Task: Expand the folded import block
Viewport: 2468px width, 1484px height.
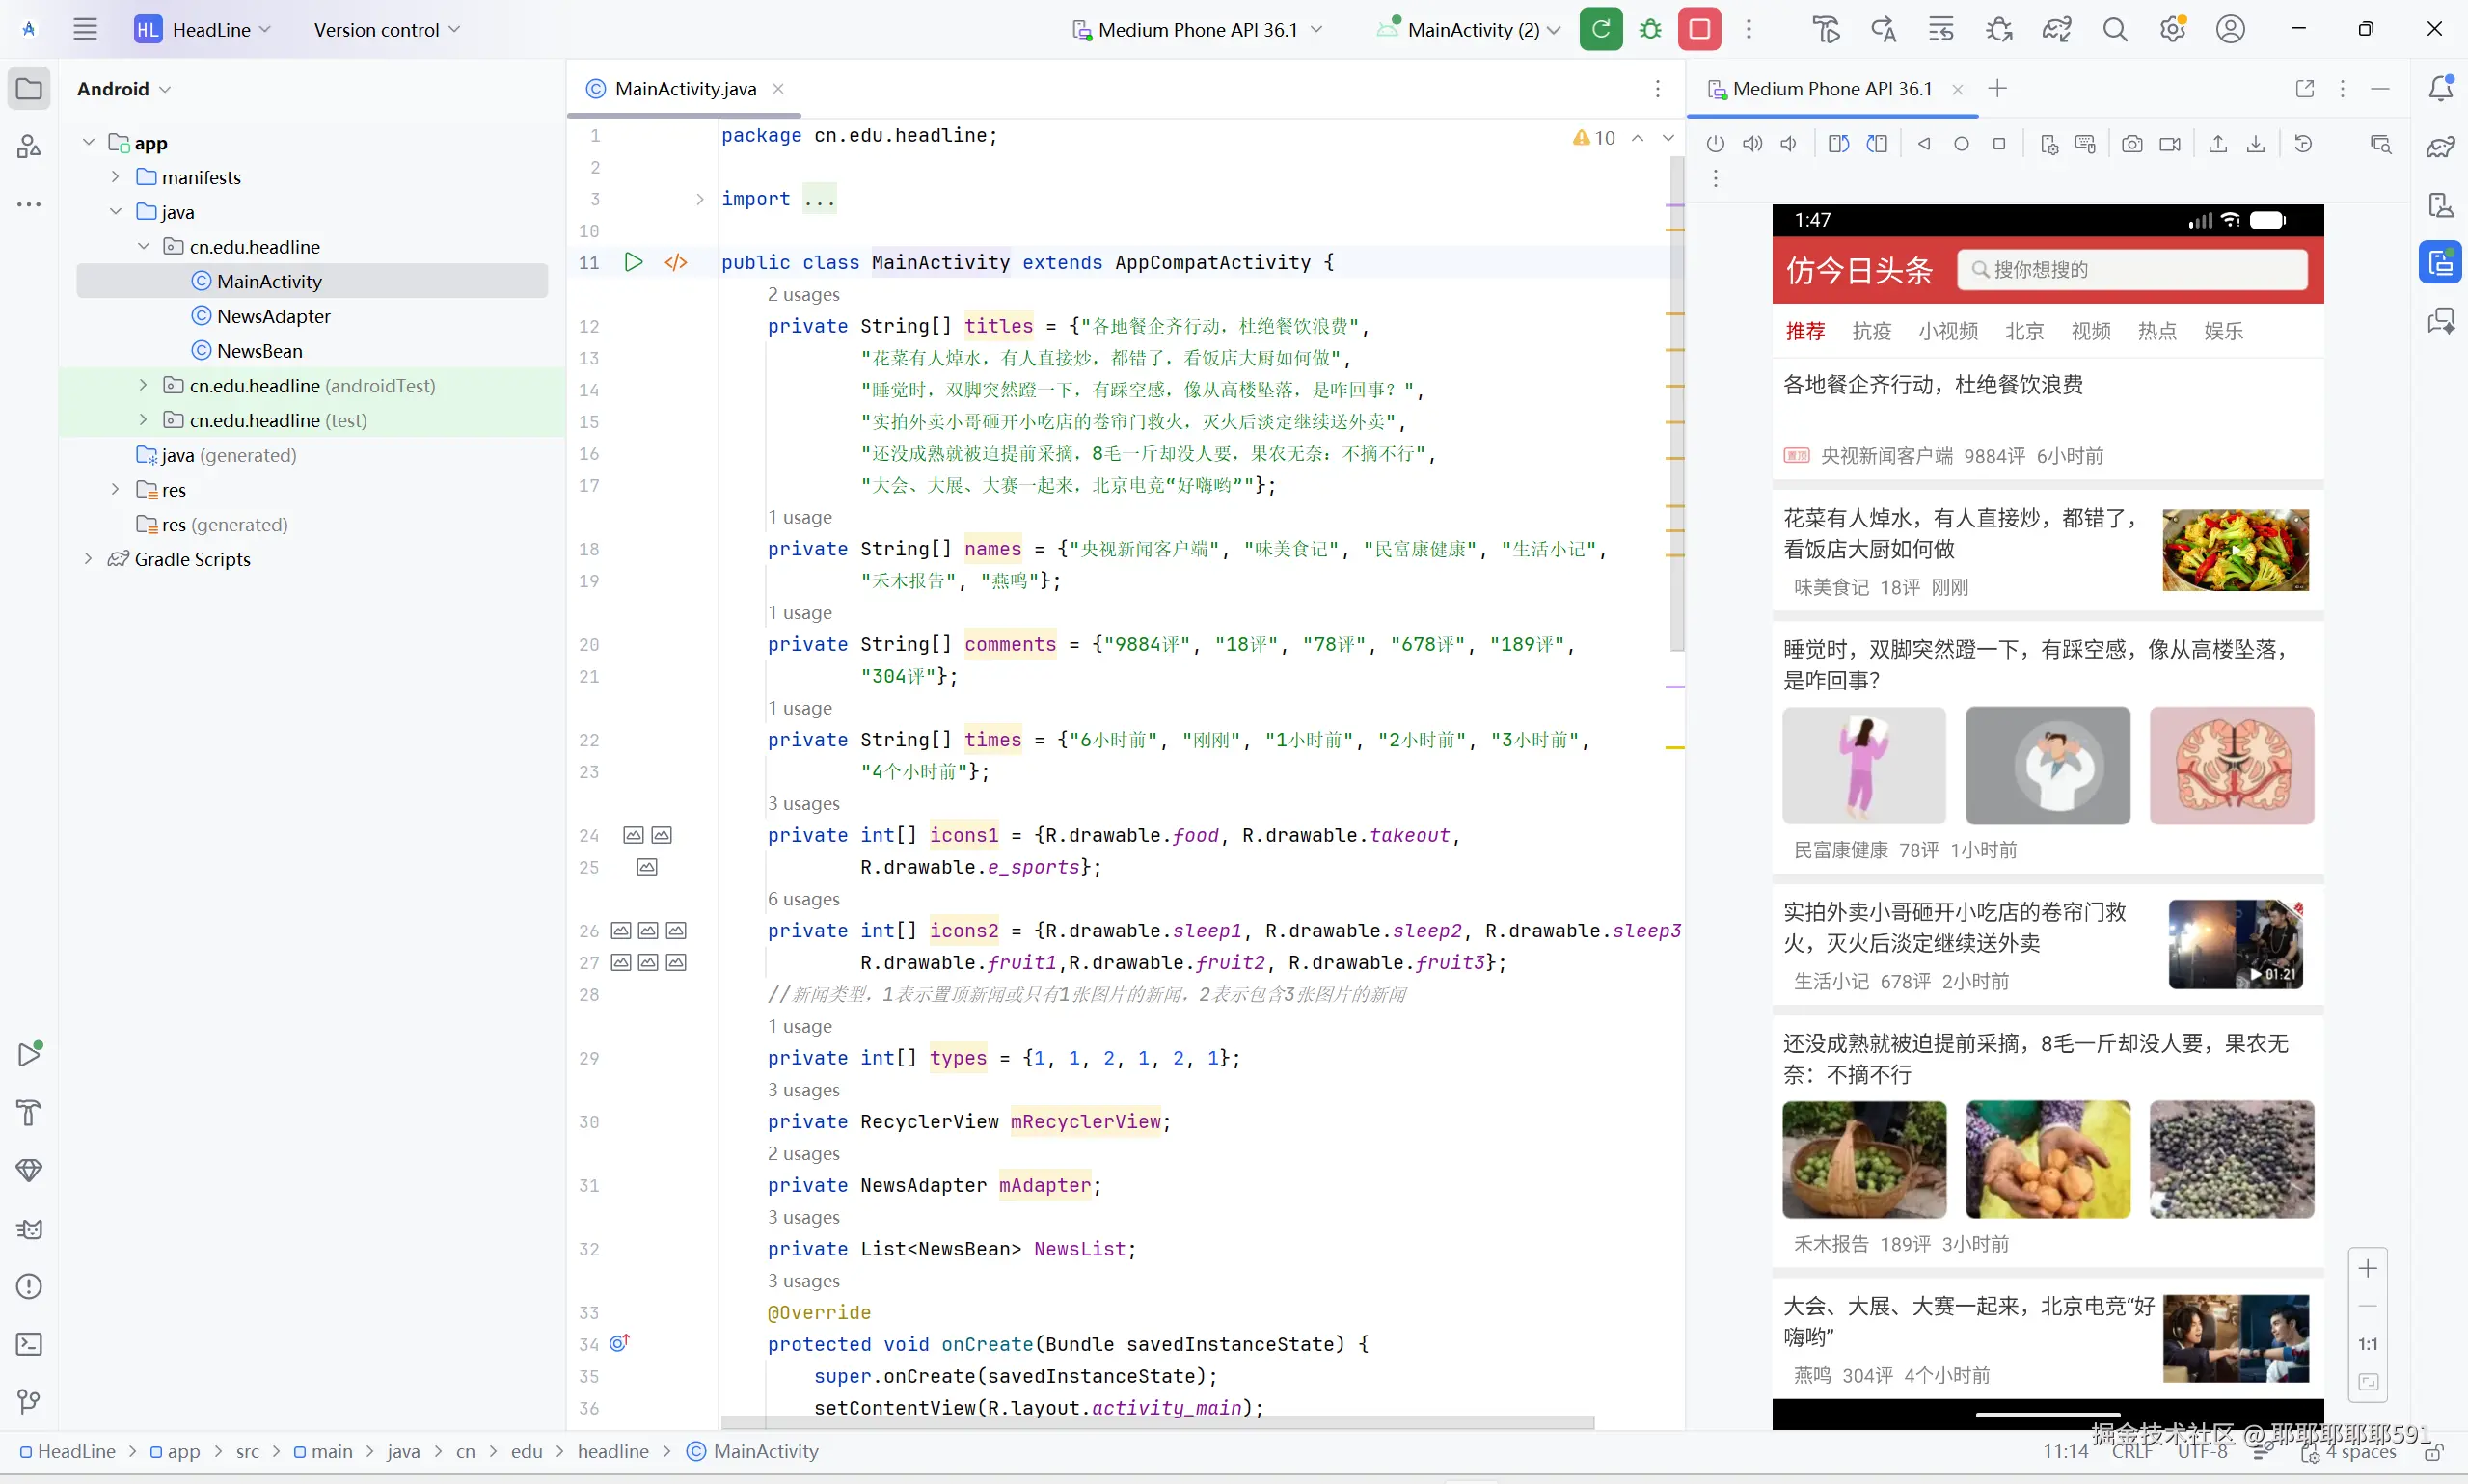Action: [x=700, y=199]
